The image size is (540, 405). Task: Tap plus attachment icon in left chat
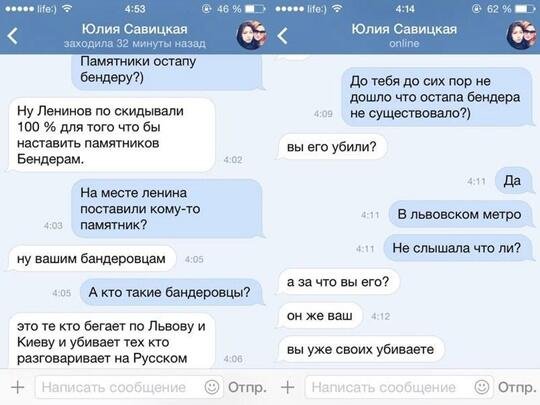(17, 387)
